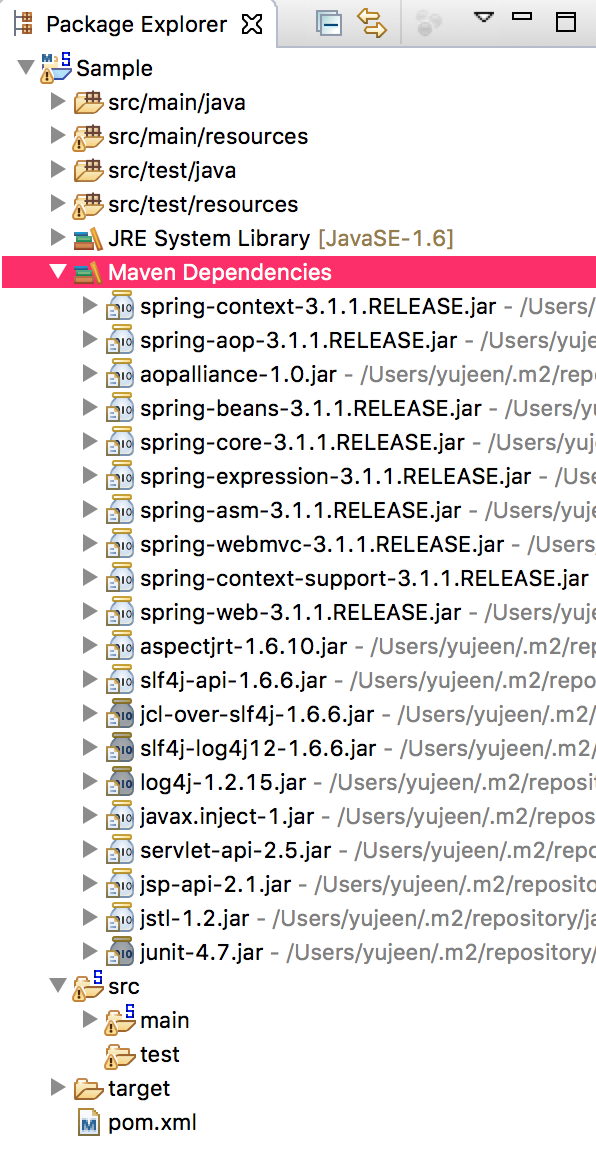Select javax.inject-1.jar entry
The height and width of the screenshot is (1154, 596).
pyautogui.click(x=227, y=815)
